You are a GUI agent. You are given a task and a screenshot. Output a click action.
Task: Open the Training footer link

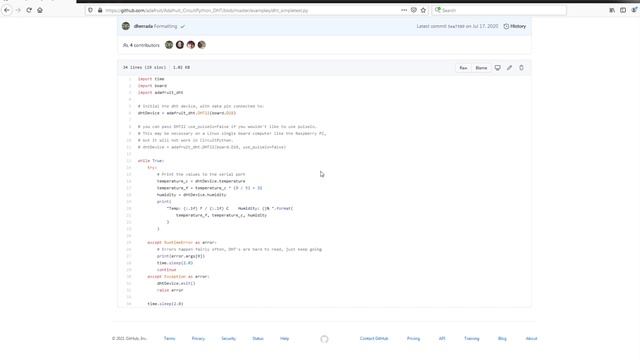[472, 338]
